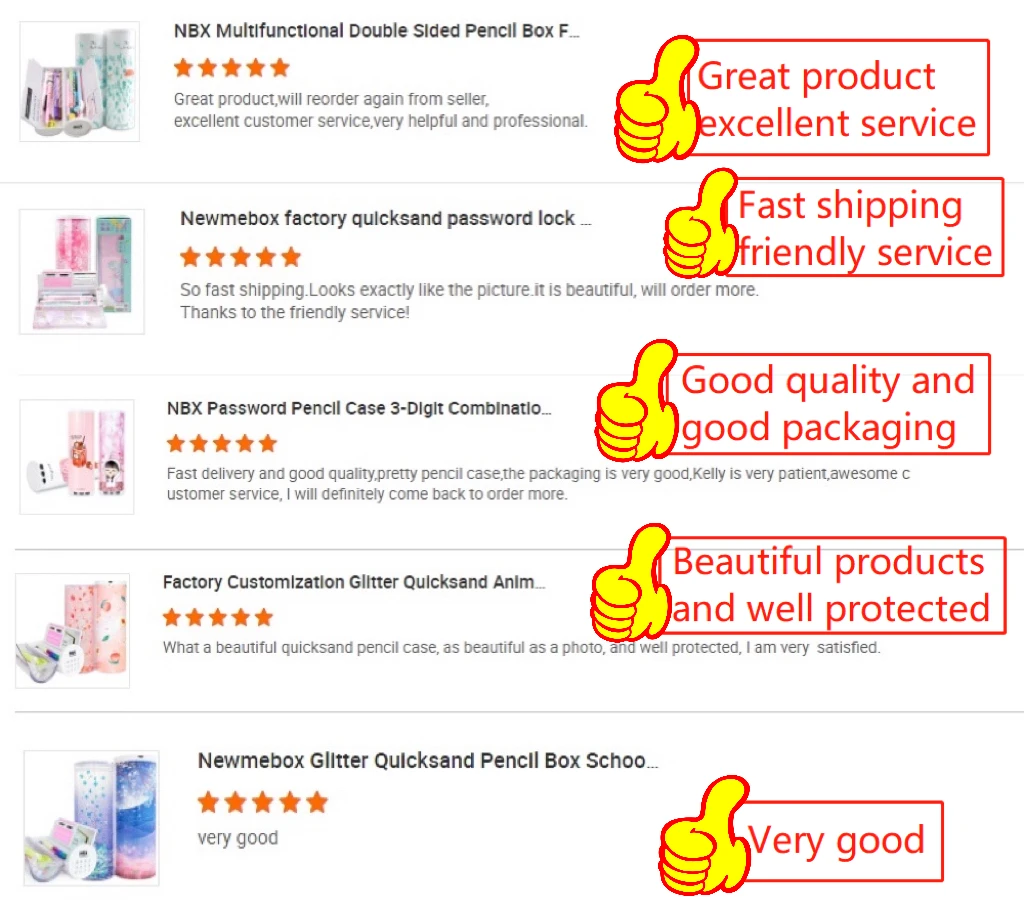Image resolution: width=1024 pixels, height=907 pixels.
Task: Click the thumbs-up beside "Good quality and"
Action: 637,400
